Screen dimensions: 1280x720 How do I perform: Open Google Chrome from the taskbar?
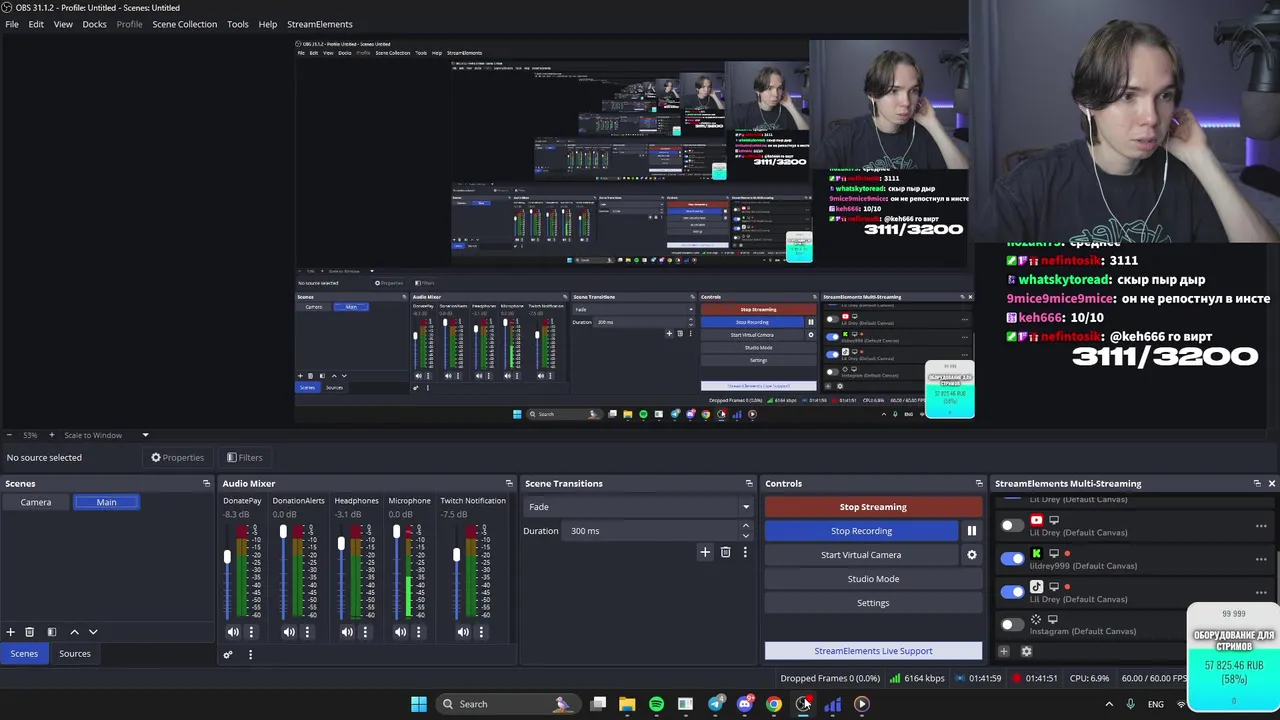click(774, 704)
